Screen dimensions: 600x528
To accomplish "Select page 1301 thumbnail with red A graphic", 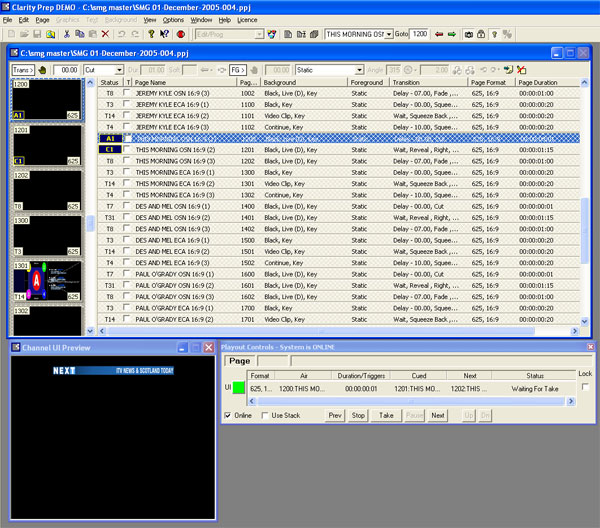I will point(47,281).
